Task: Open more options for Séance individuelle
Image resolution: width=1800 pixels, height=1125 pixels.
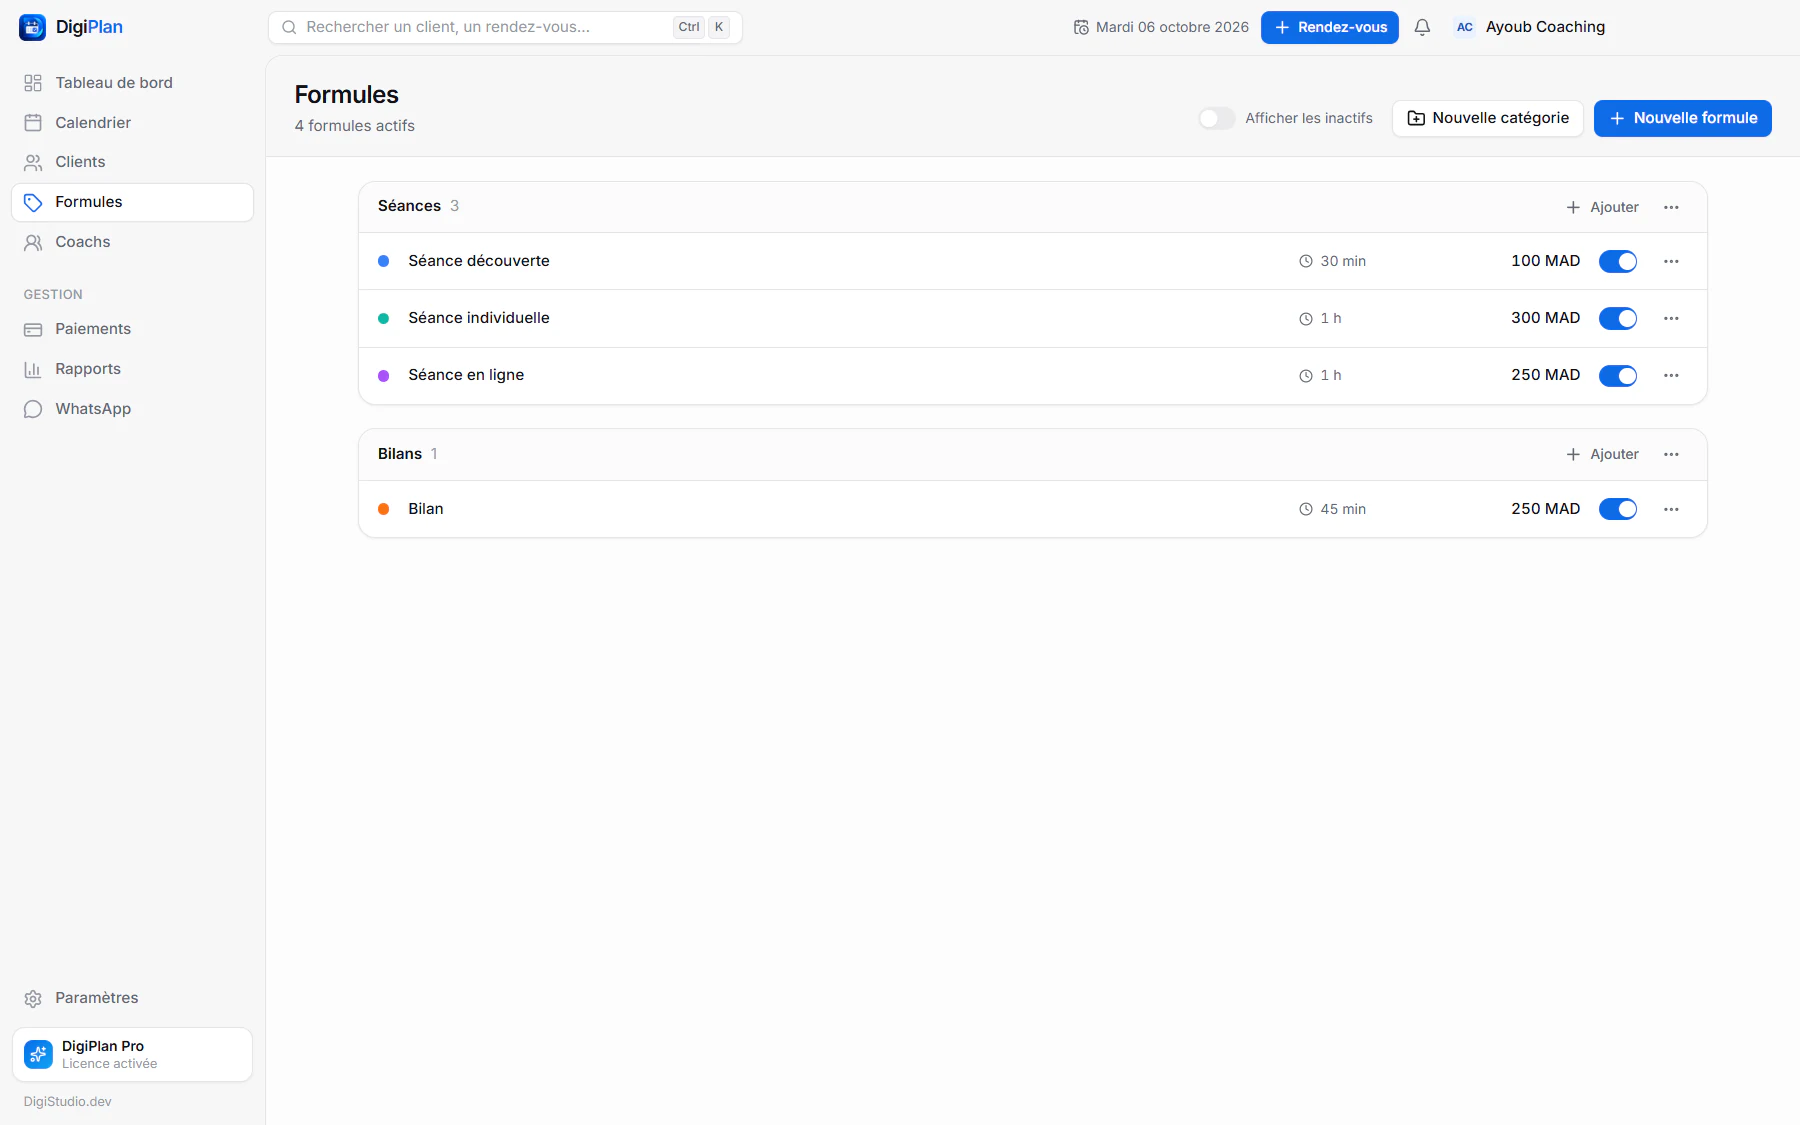Action: click(x=1671, y=318)
